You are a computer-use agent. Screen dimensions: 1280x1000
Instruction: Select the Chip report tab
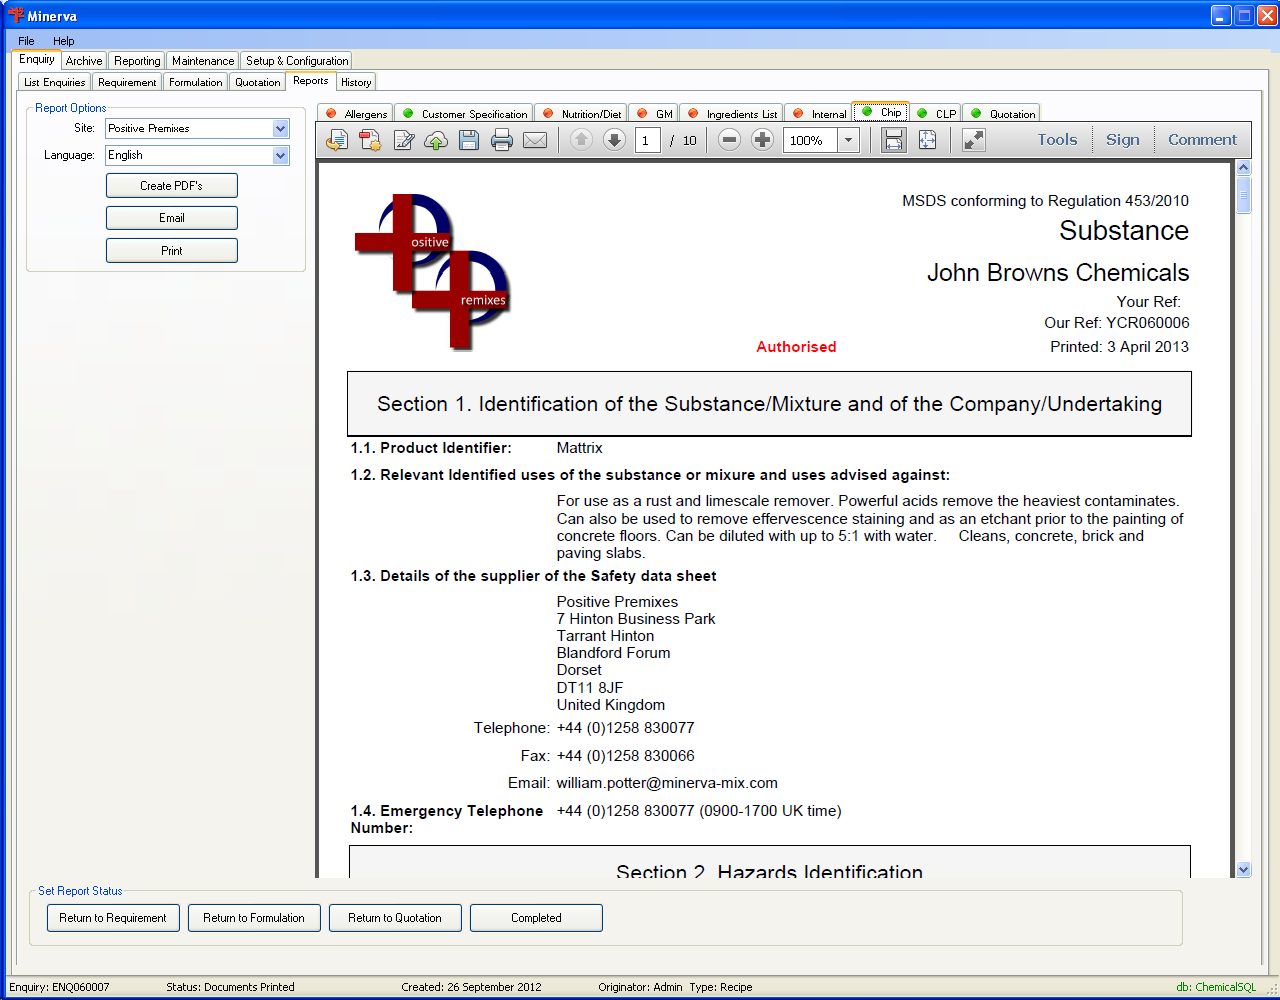tap(881, 112)
